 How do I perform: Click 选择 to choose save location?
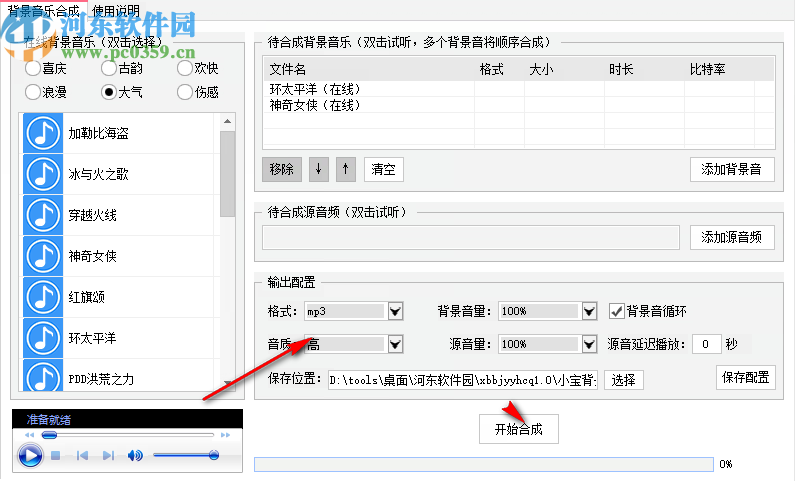pyautogui.click(x=624, y=380)
